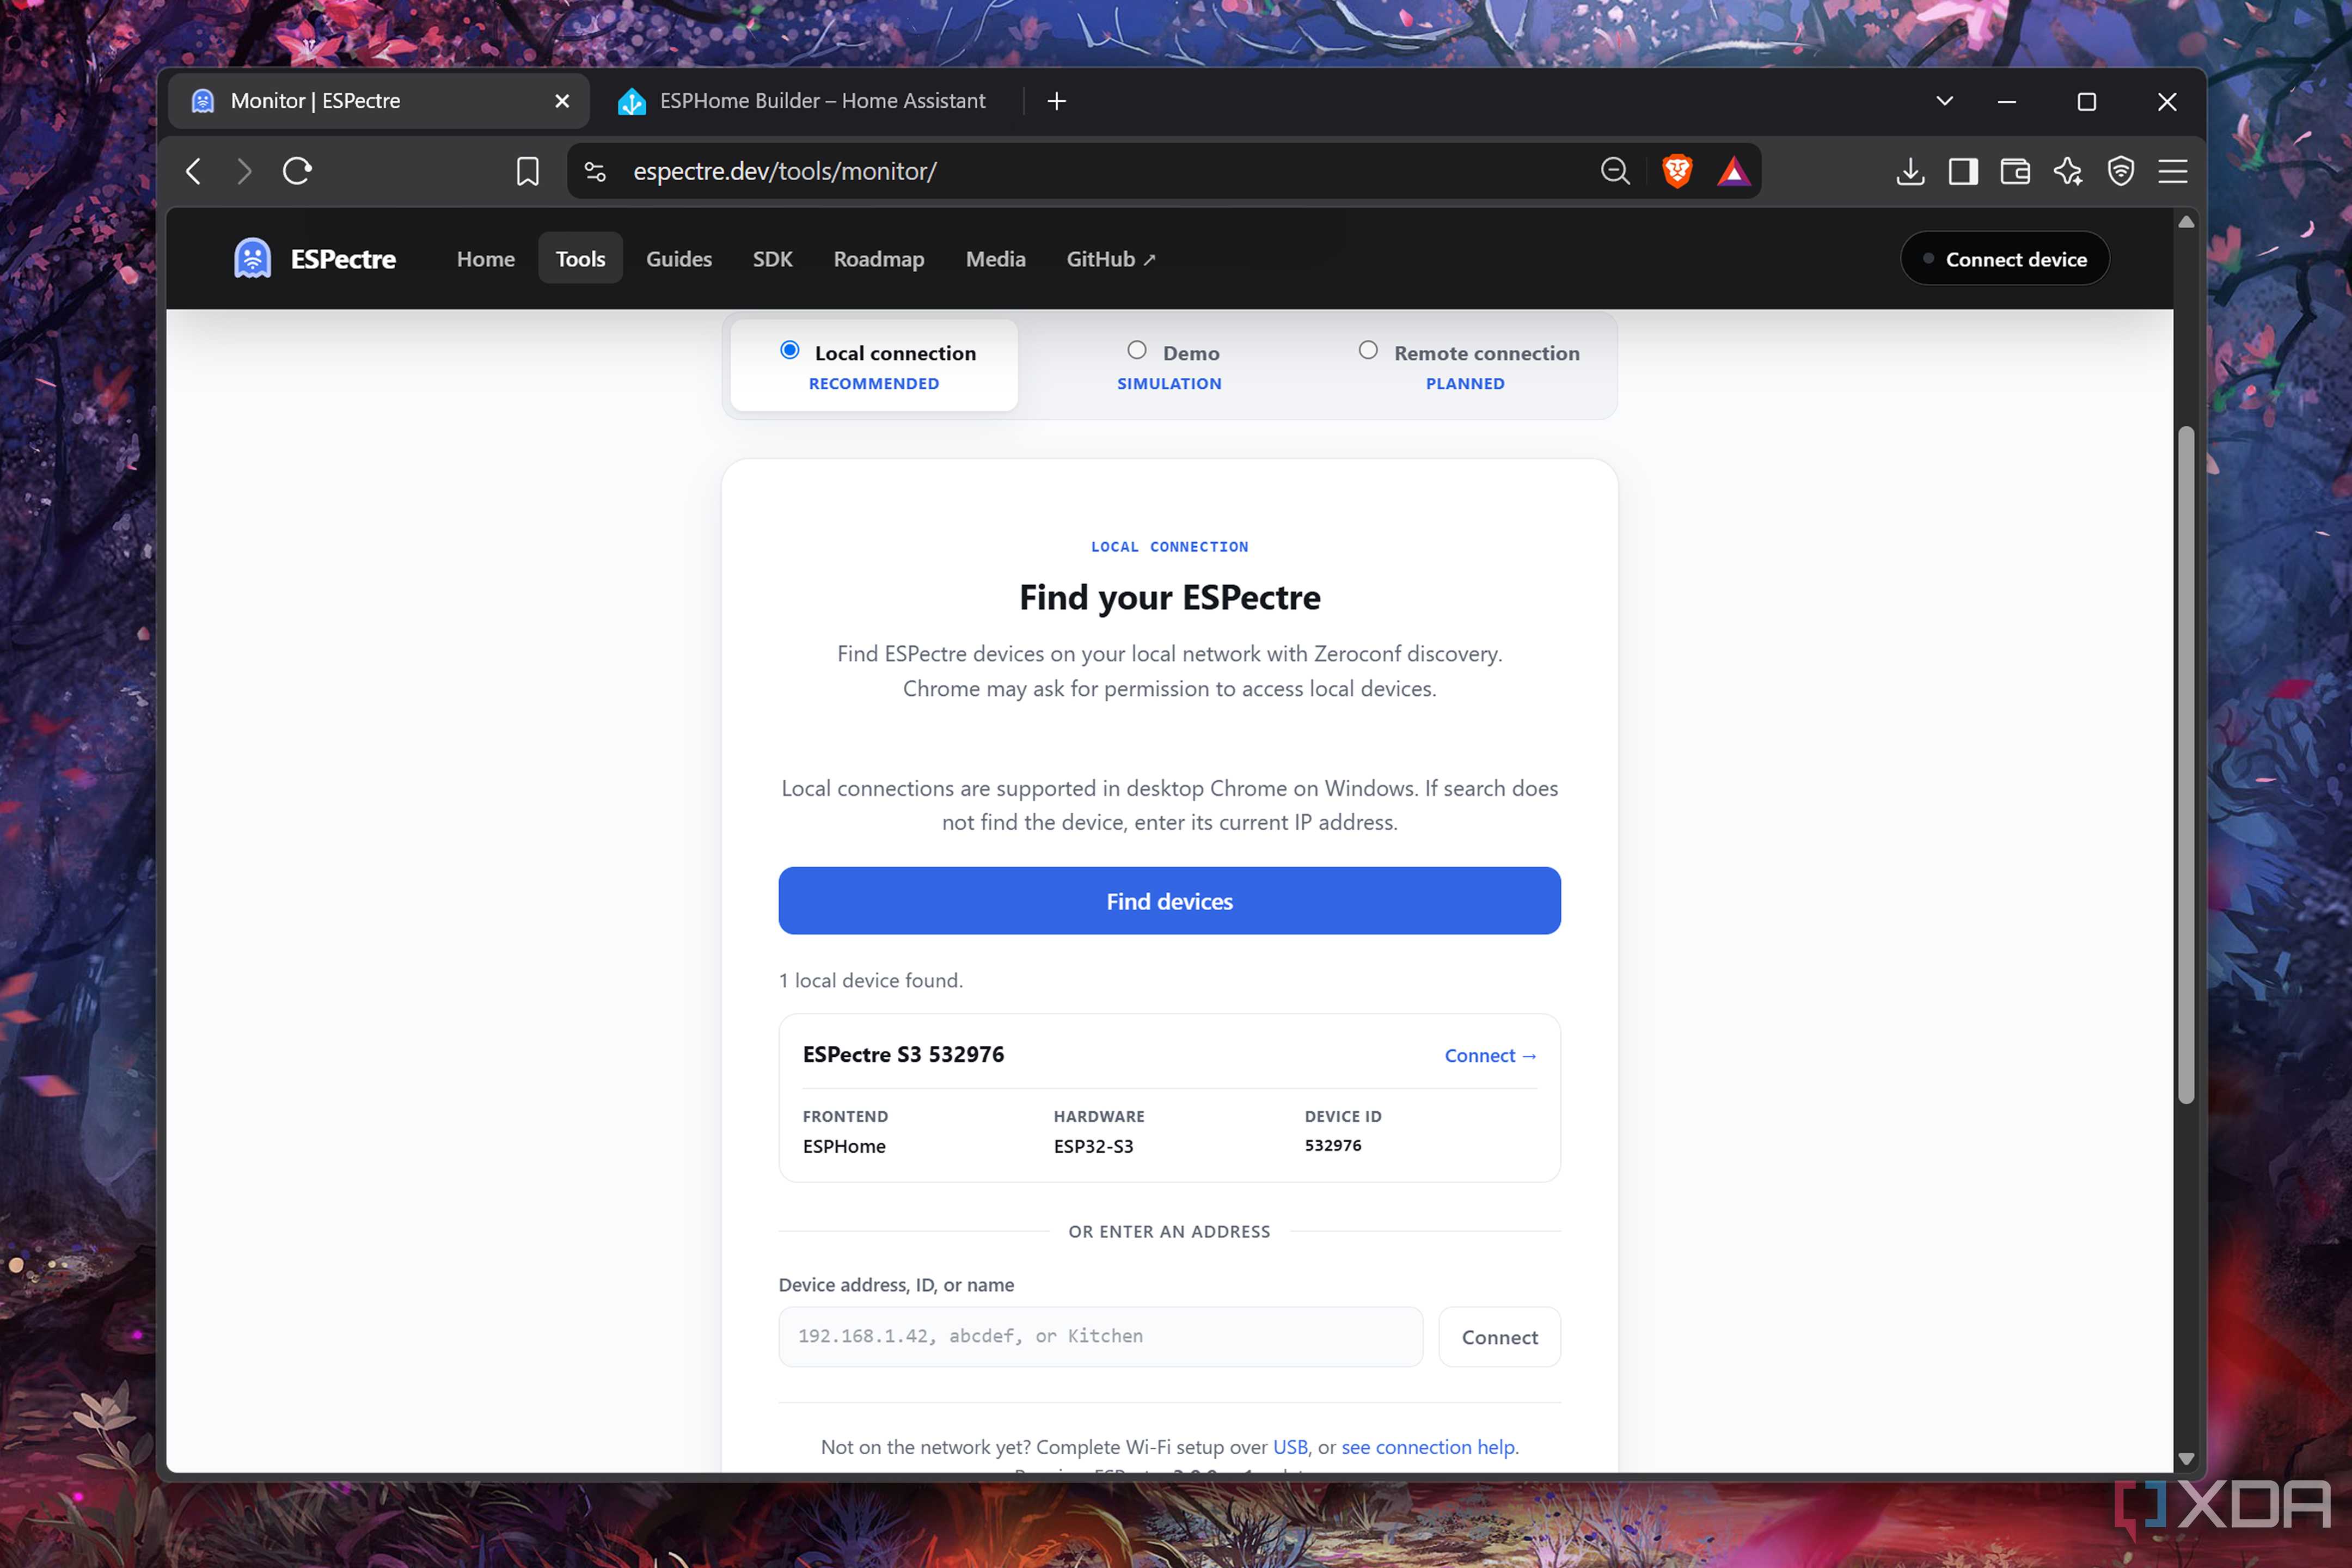Click the scrollbar down arrow

(x=2186, y=1459)
